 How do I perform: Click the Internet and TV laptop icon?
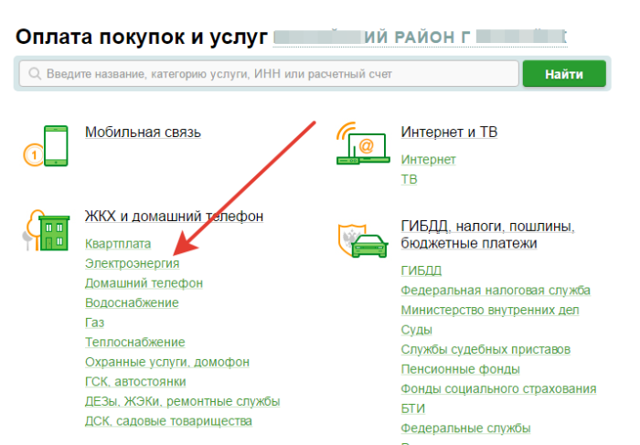click(363, 143)
